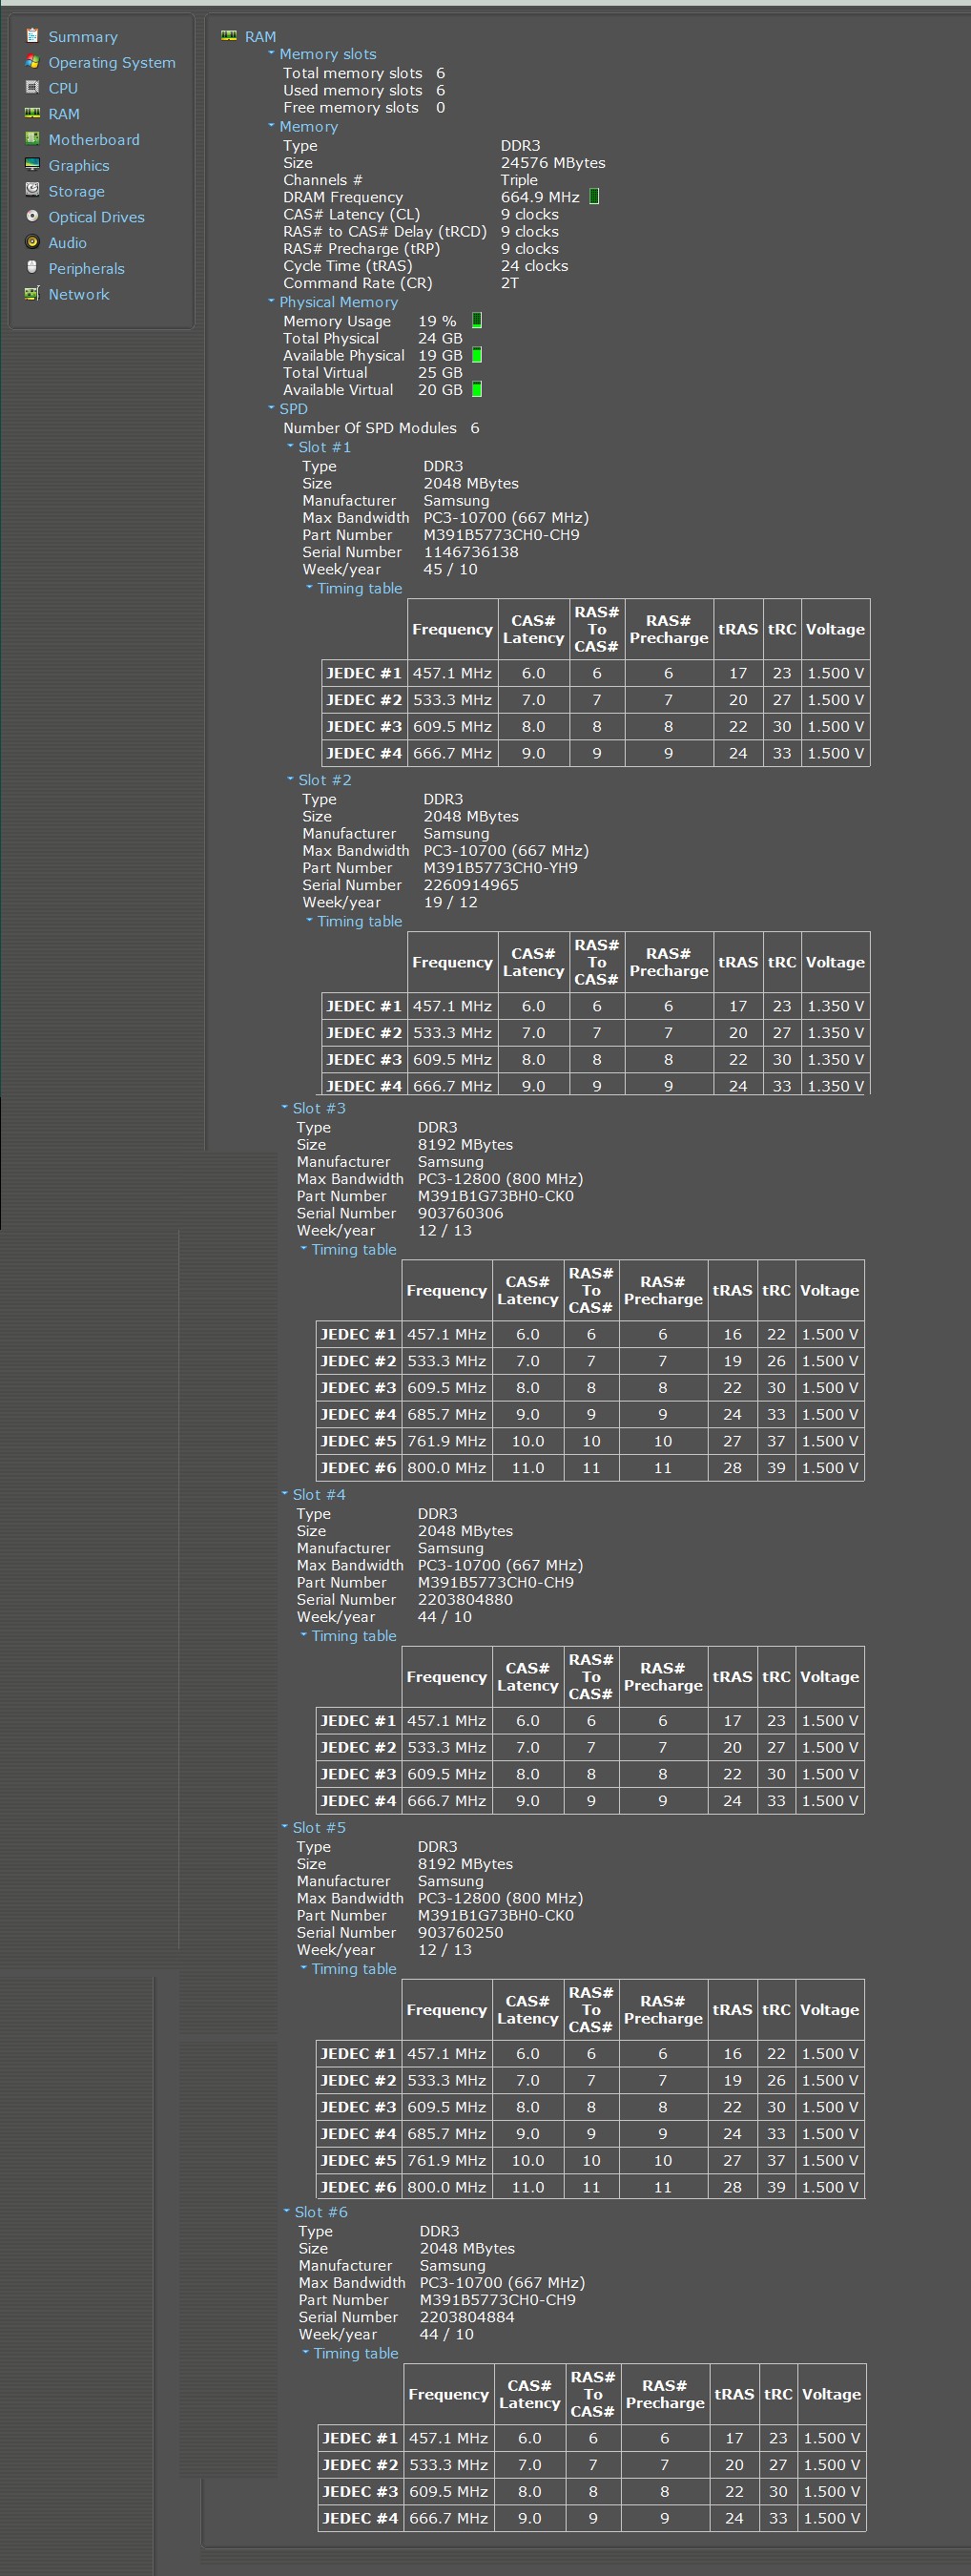
Task: Click Slot #1 part number M391B5773CH0-CH9
Action: [x=501, y=535]
